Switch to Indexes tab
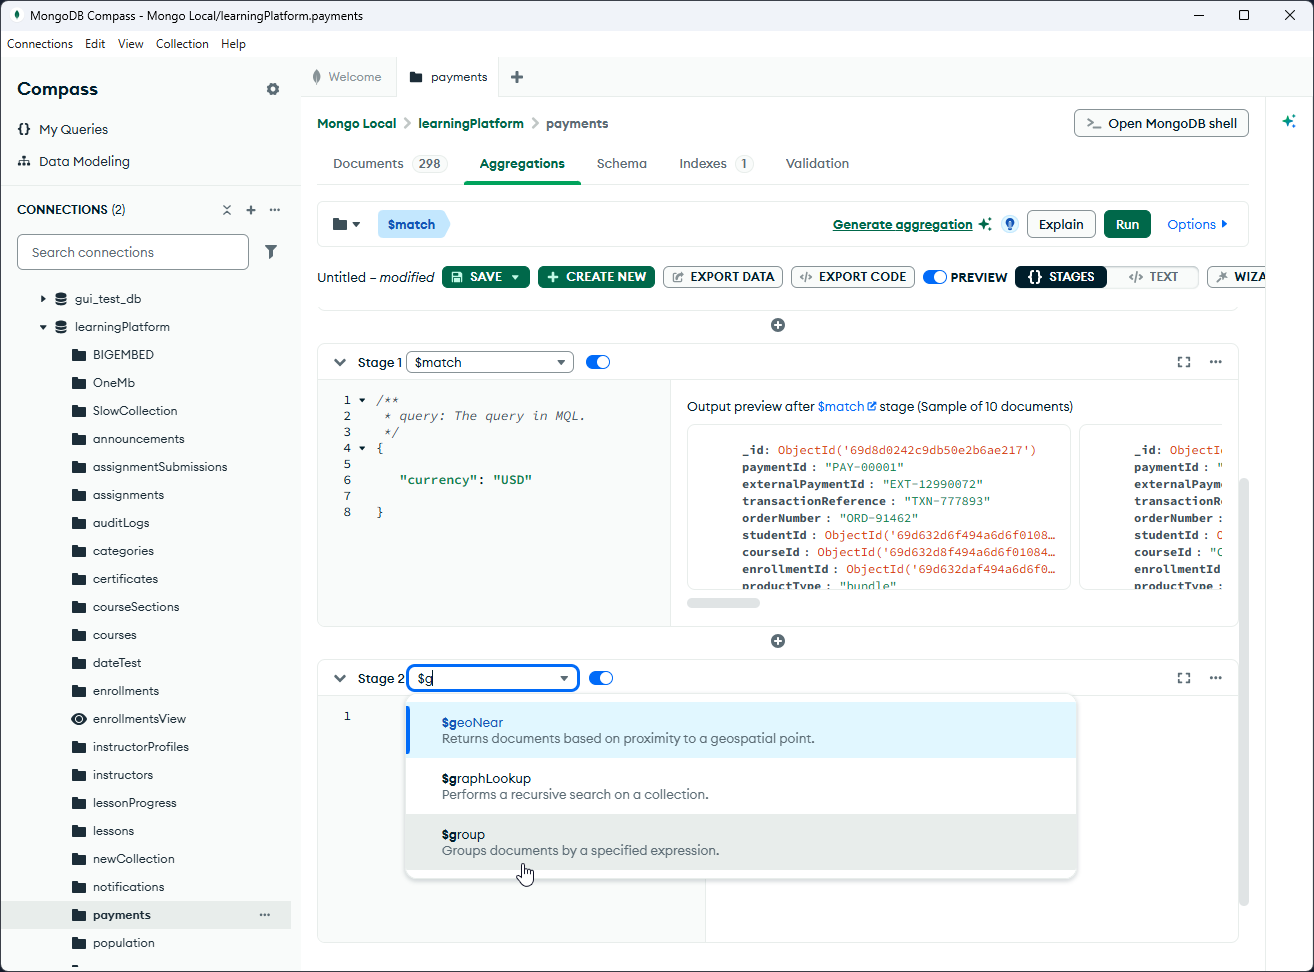Image resolution: width=1314 pixels, height=972 pixels. [716, 164]
